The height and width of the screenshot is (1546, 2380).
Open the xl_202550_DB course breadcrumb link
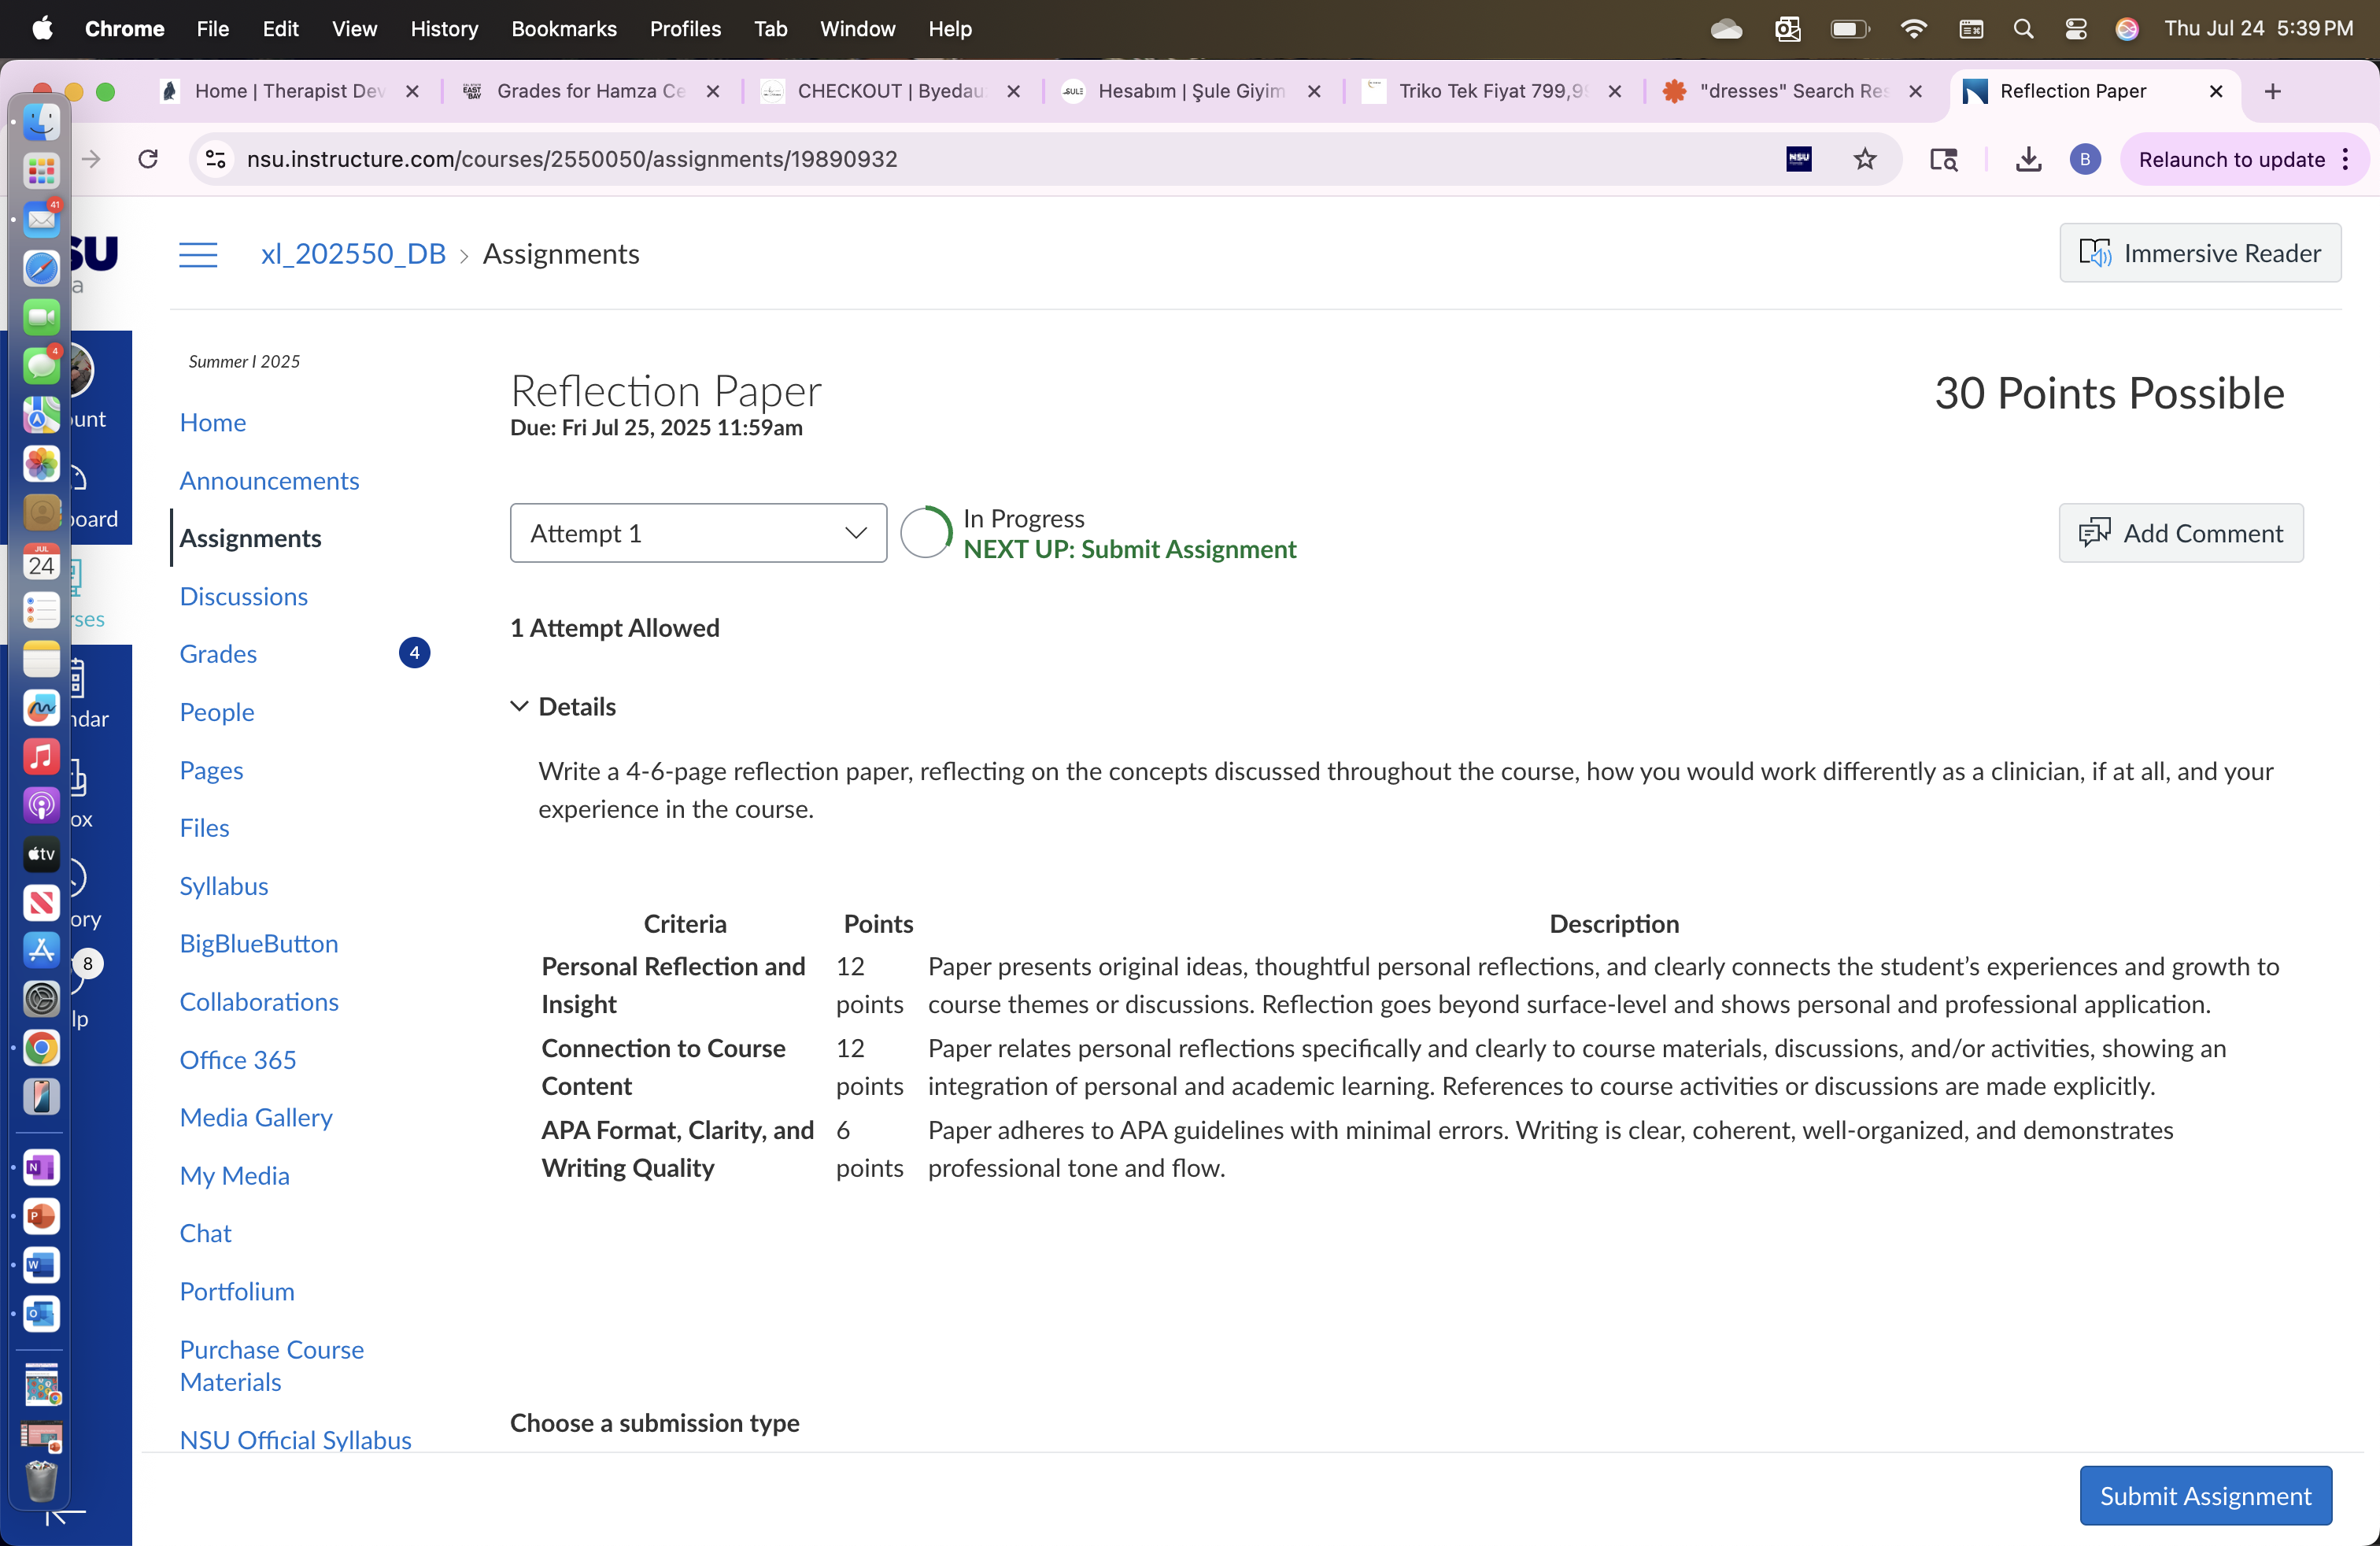click(x=353, y=254)
